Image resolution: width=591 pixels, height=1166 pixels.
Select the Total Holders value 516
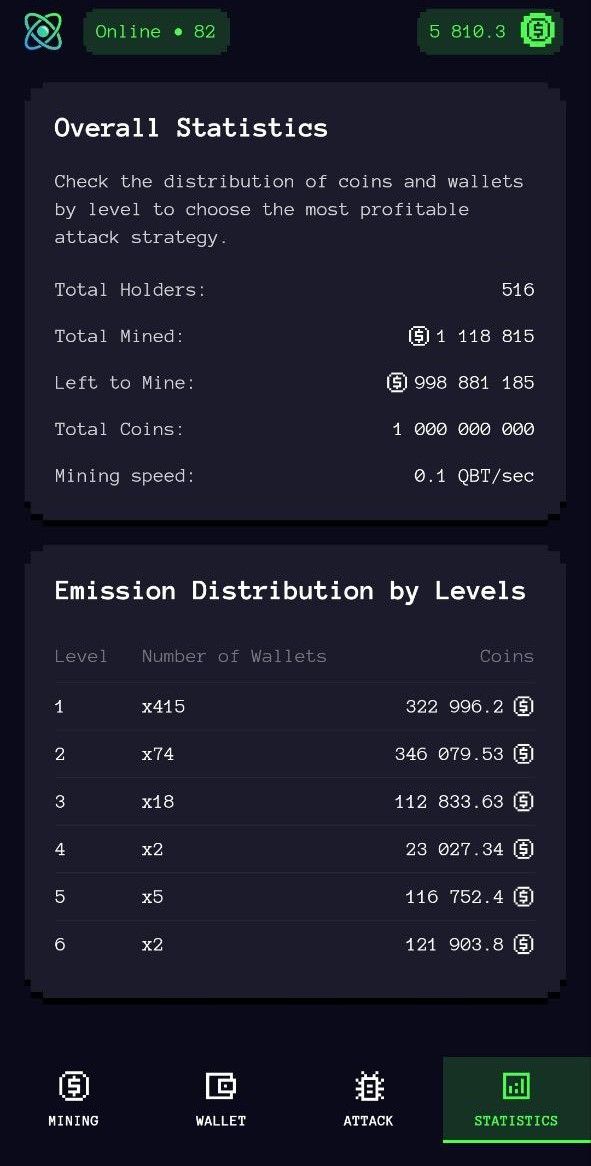coord(517,289)
